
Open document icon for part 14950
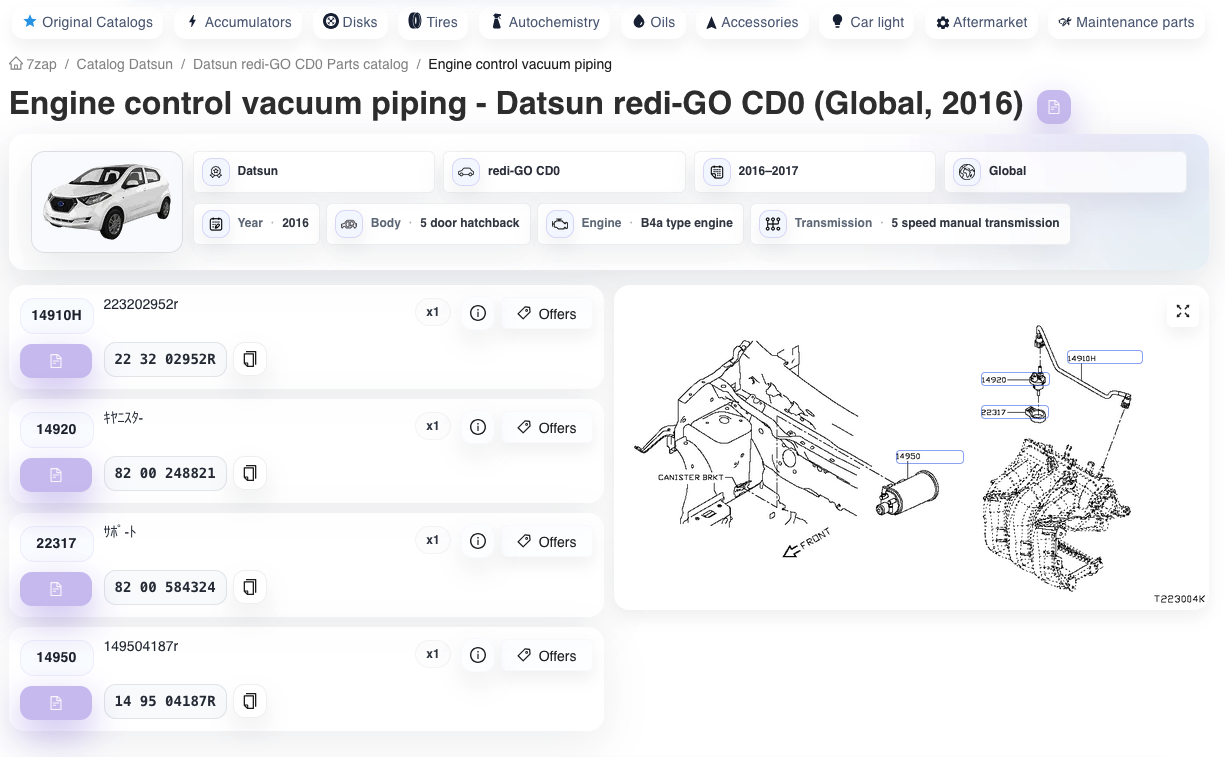tap(56, 702)
